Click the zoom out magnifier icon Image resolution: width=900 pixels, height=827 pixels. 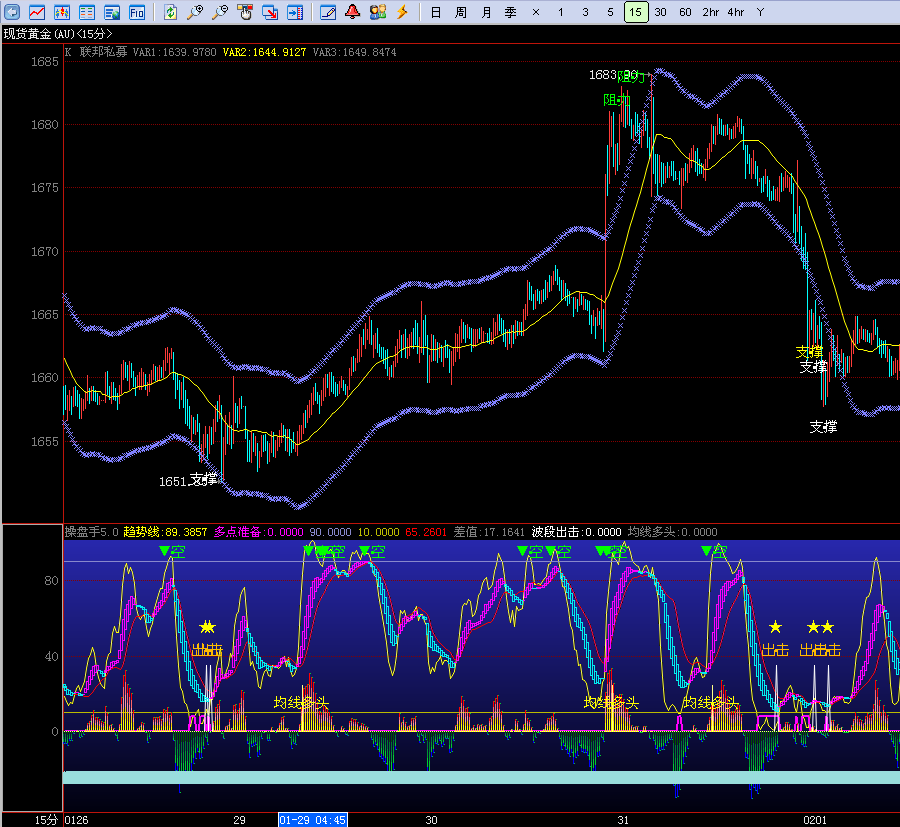pyautogui.click(x=220, y=12)
